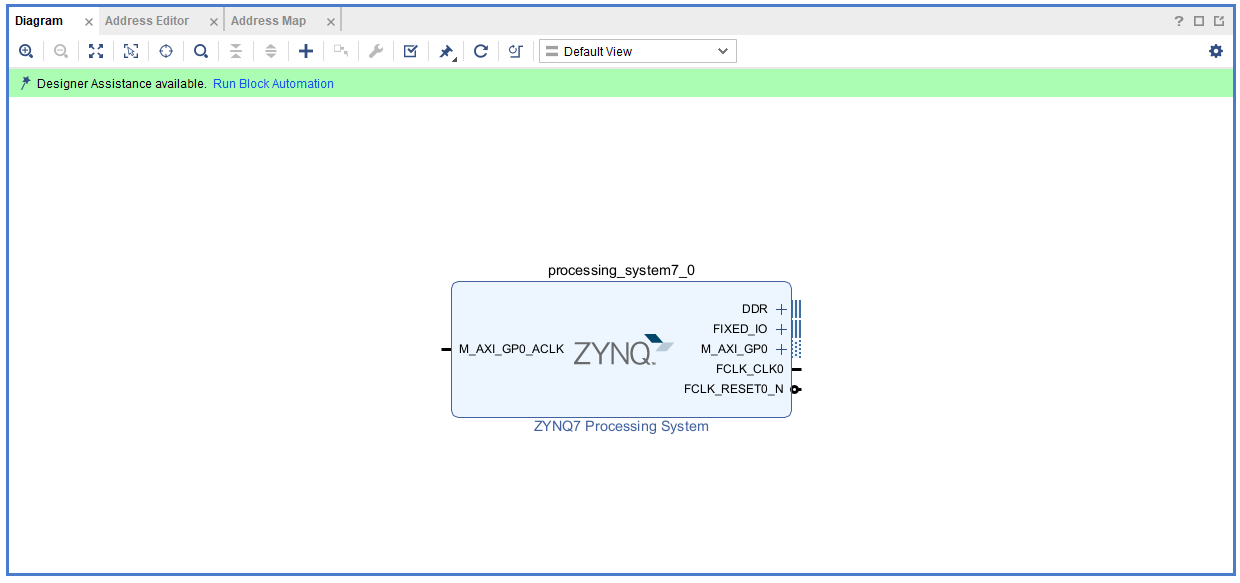Close the Address Editor tab
This screenshot has width=1240, height=583.
point(214,22)
